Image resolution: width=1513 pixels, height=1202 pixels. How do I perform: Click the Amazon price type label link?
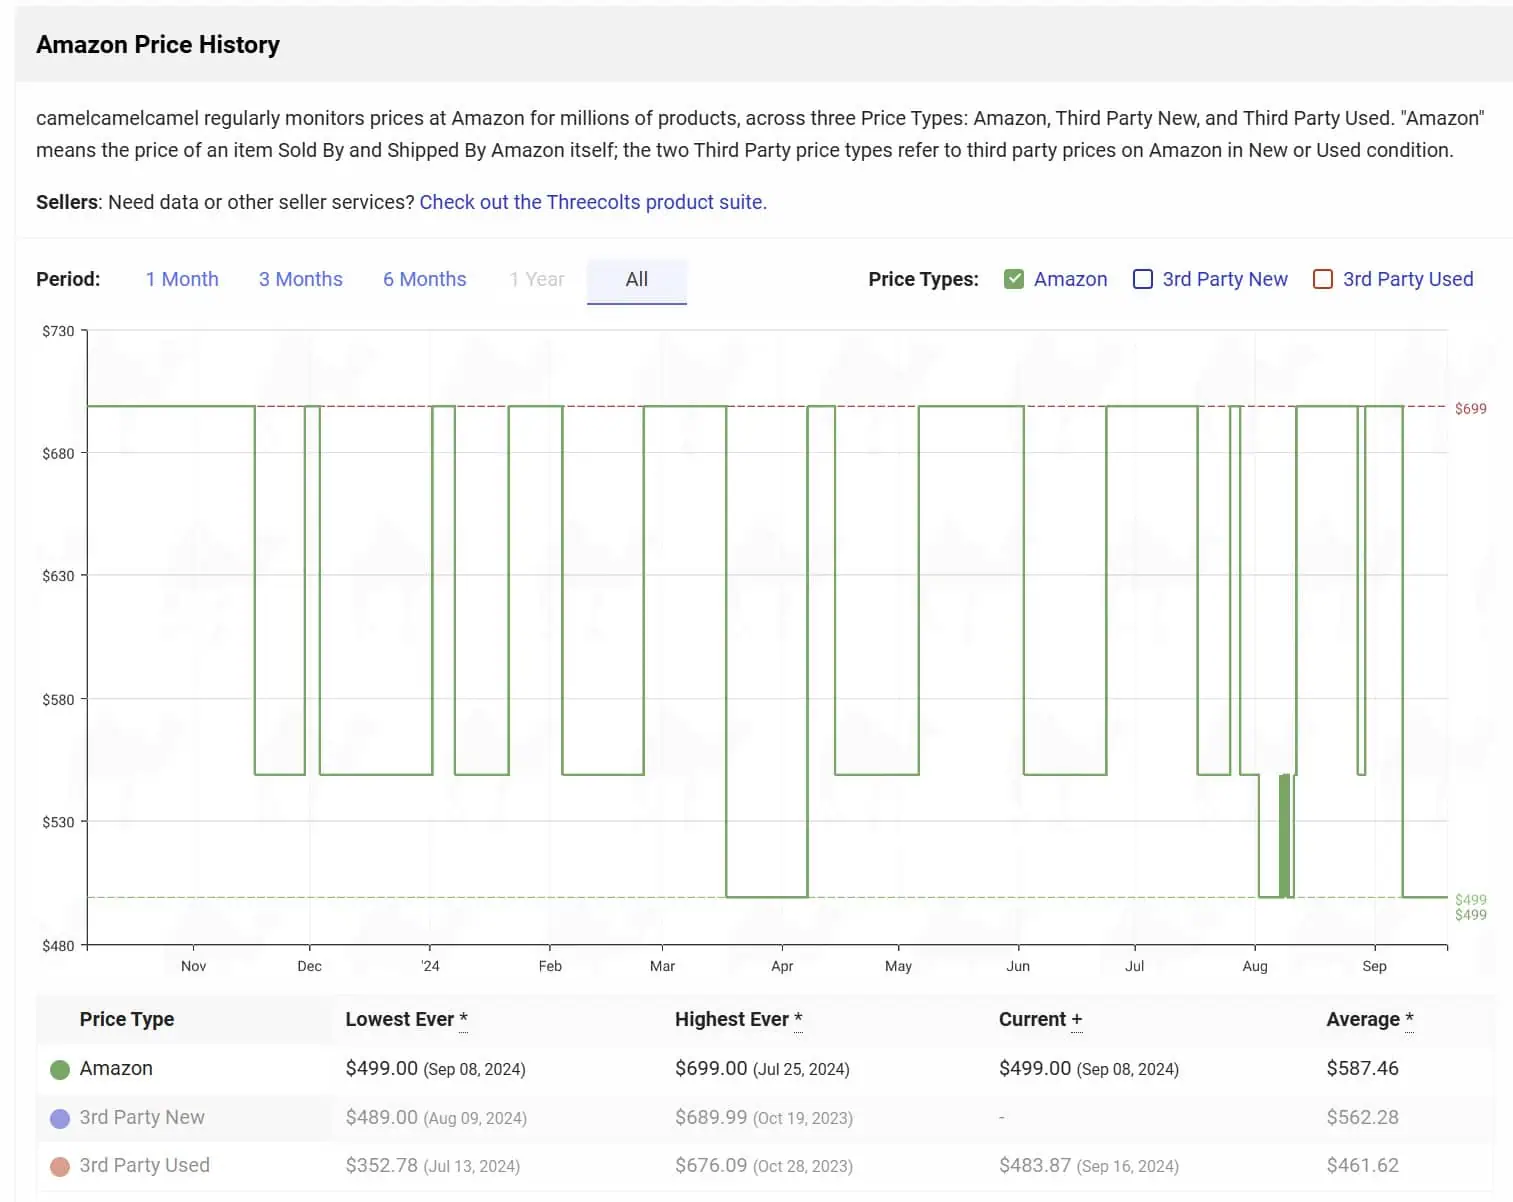1070,279
